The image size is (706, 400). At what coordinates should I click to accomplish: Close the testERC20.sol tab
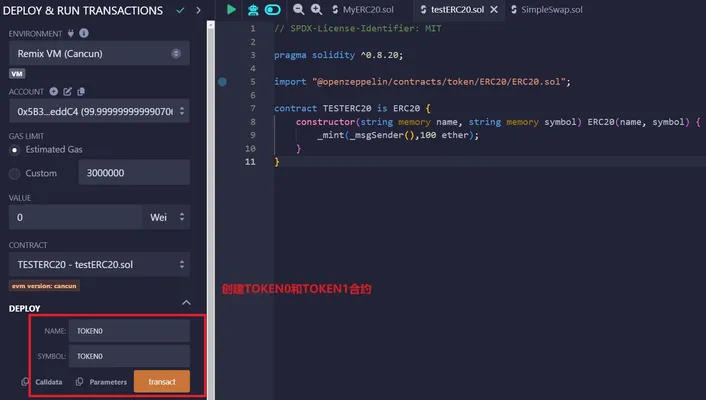494,9
